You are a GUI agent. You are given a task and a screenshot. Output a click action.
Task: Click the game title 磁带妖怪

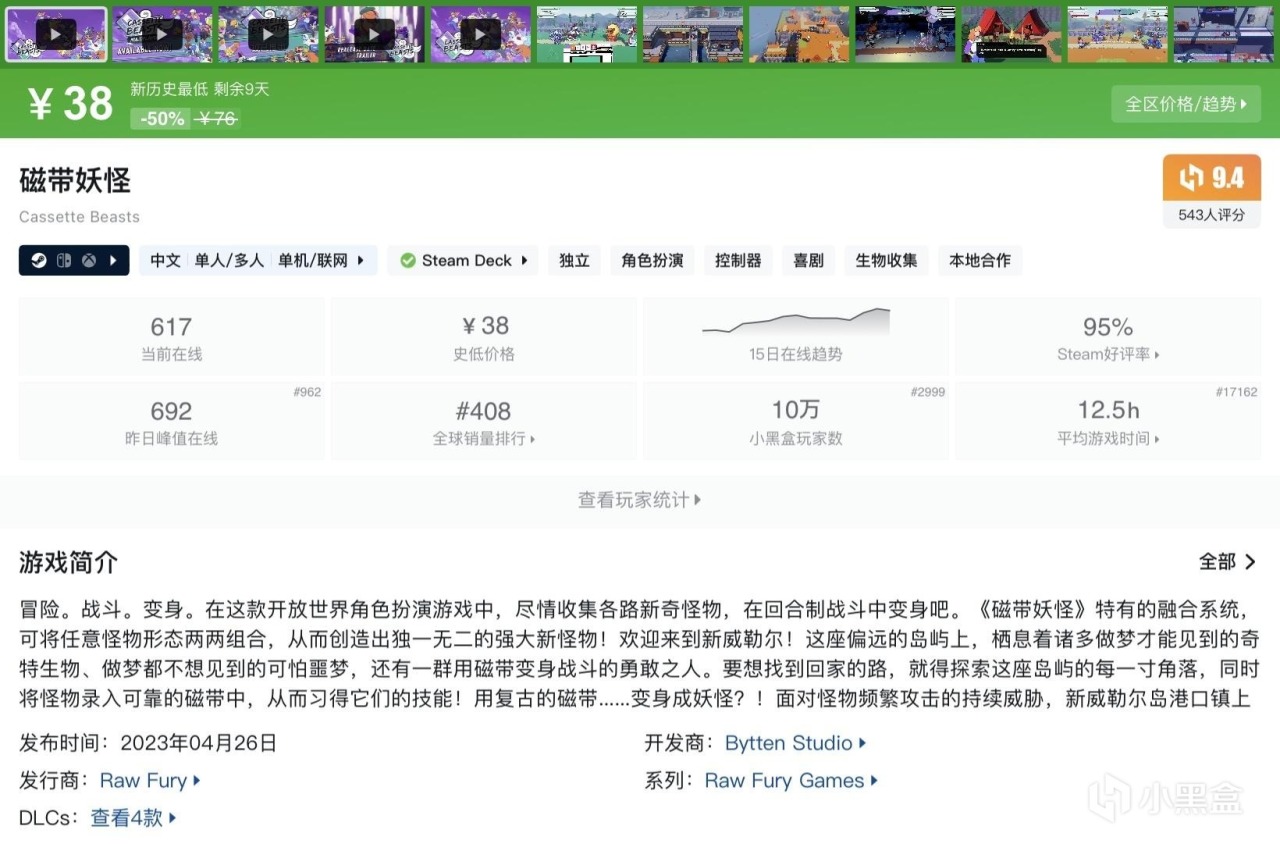pos(75,181)
